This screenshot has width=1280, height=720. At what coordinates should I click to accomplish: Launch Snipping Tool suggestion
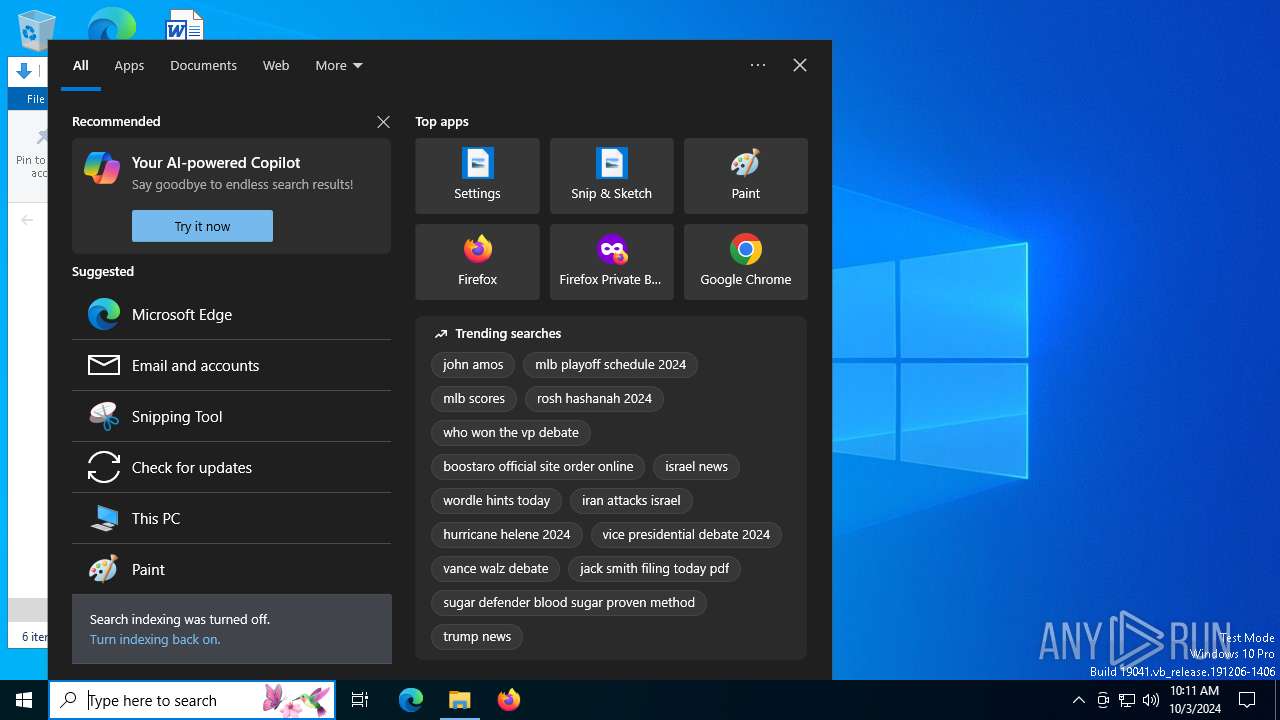pyautogui.click(x=231, y=416)
